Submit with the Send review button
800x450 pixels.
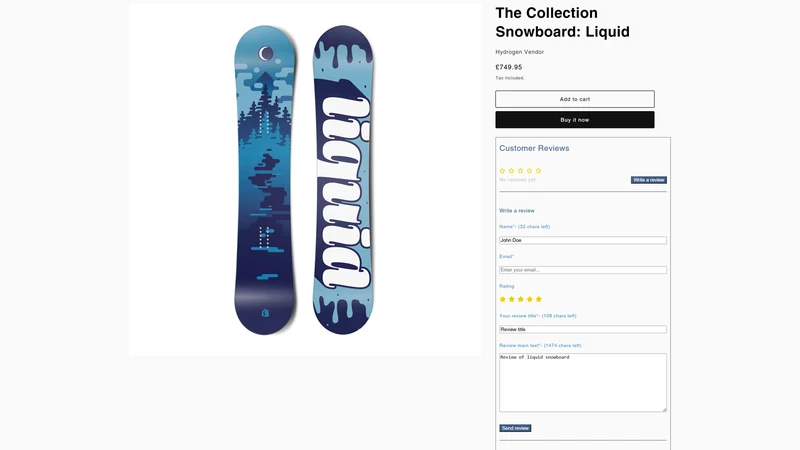(515, 428)
